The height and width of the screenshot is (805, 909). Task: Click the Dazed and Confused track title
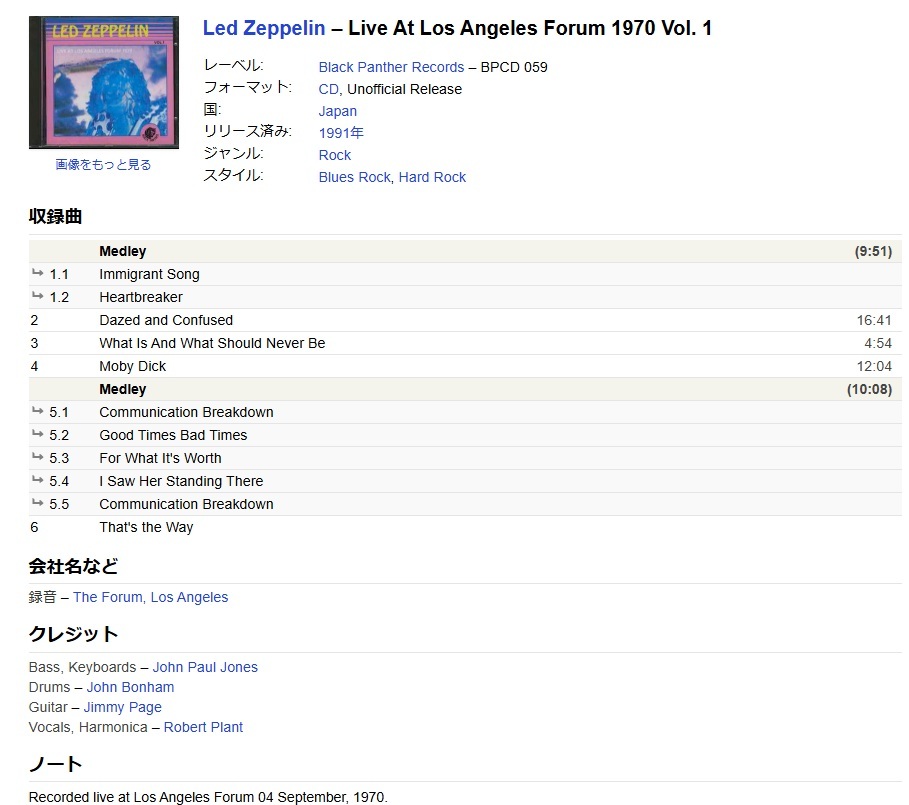tap(166, 320)
